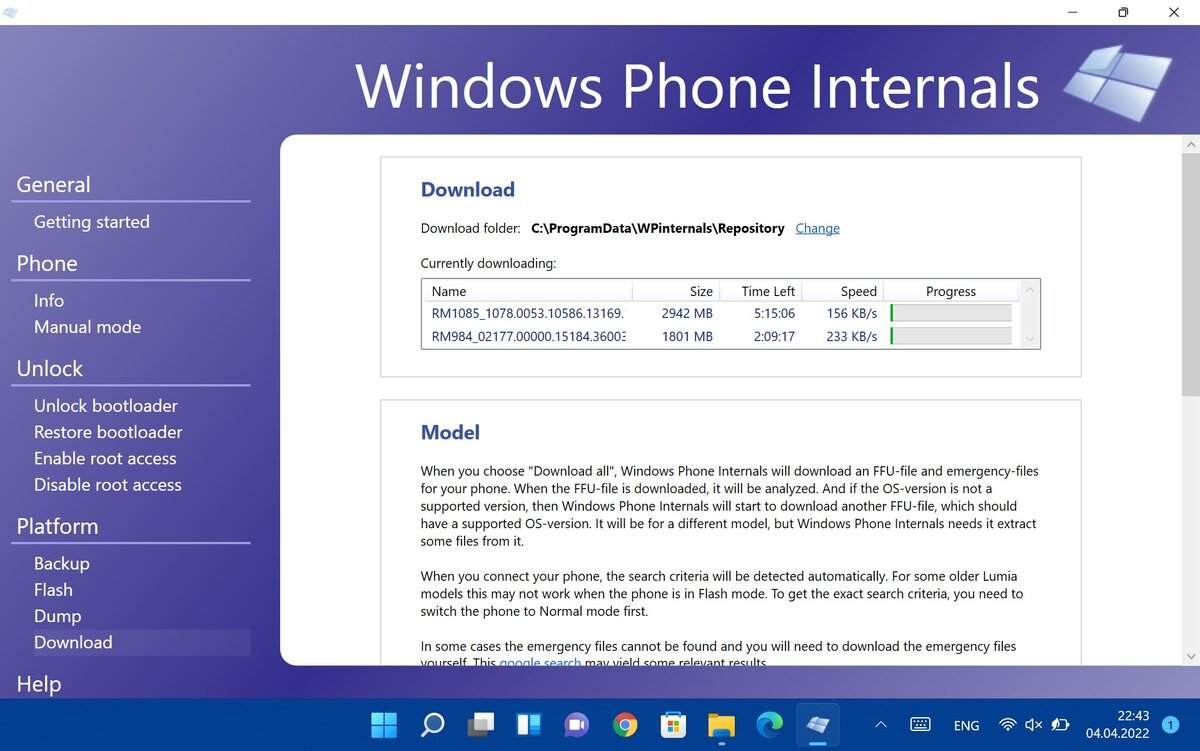Select the RM1085 download row name
1200x751 pixels.
click(x=528, y=313)
